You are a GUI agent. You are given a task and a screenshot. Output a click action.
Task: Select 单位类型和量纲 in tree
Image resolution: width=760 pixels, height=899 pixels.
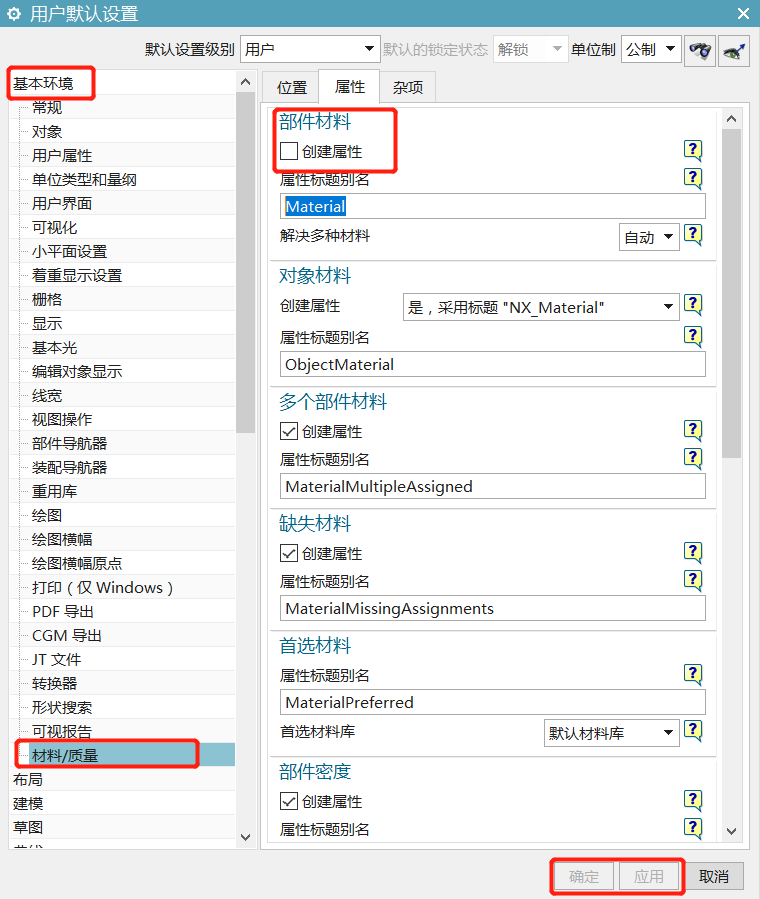[x=84, y=179]
